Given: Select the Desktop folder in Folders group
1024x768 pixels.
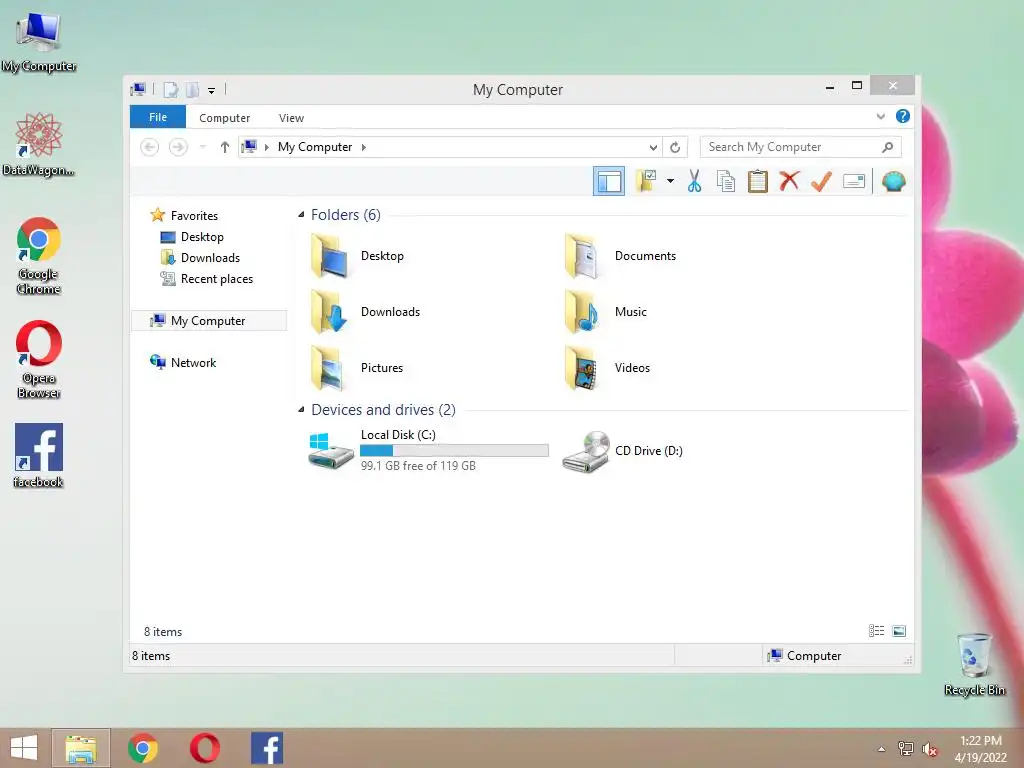Looking at the screenshot, I should coord(358,256).
